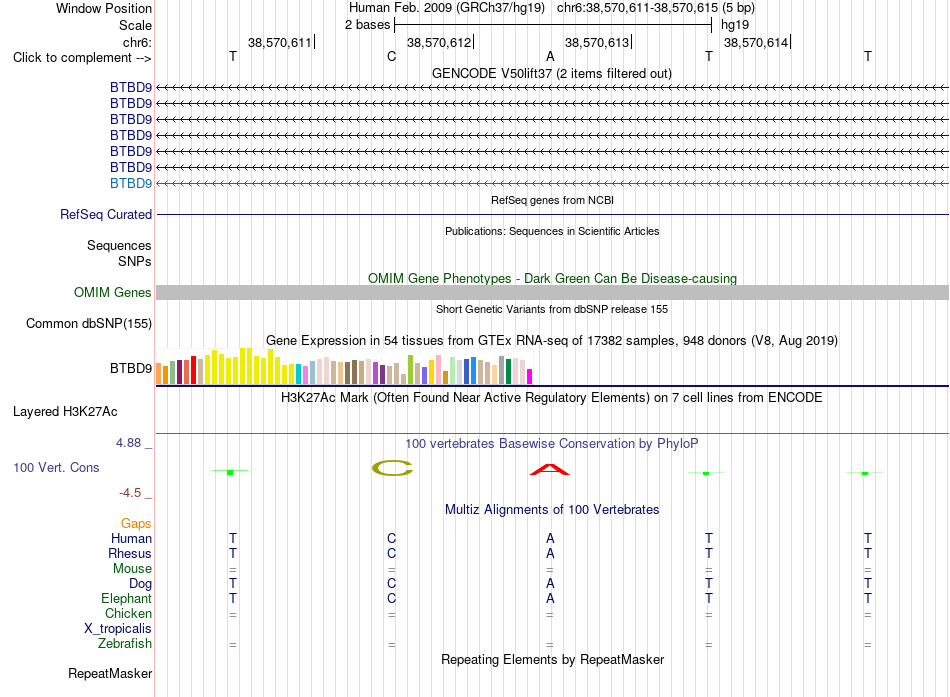Click position label 38,570,613

[x=597, y=42]
